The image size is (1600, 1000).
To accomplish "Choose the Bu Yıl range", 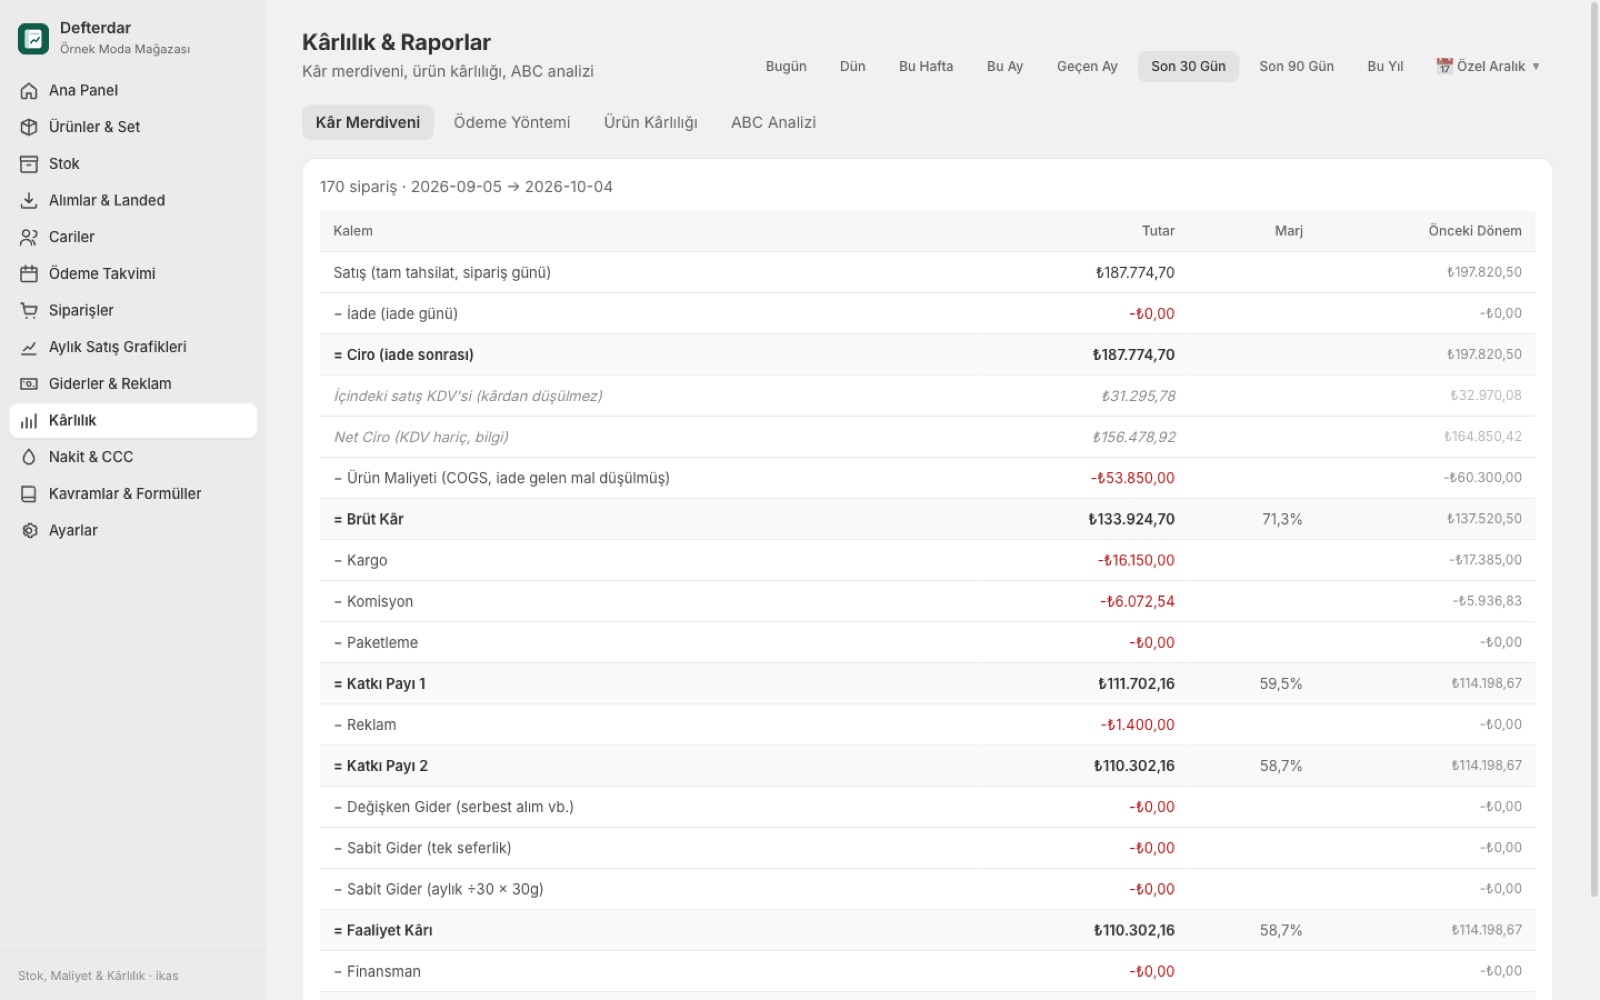I will 1385,66.
